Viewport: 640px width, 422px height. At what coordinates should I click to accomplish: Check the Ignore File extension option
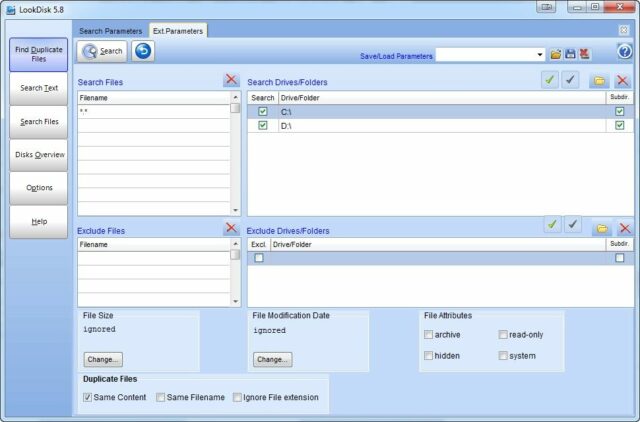237,397
